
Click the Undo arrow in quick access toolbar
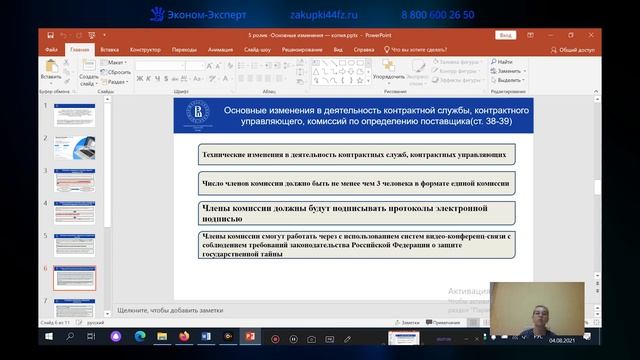click(x=63, y=36)
